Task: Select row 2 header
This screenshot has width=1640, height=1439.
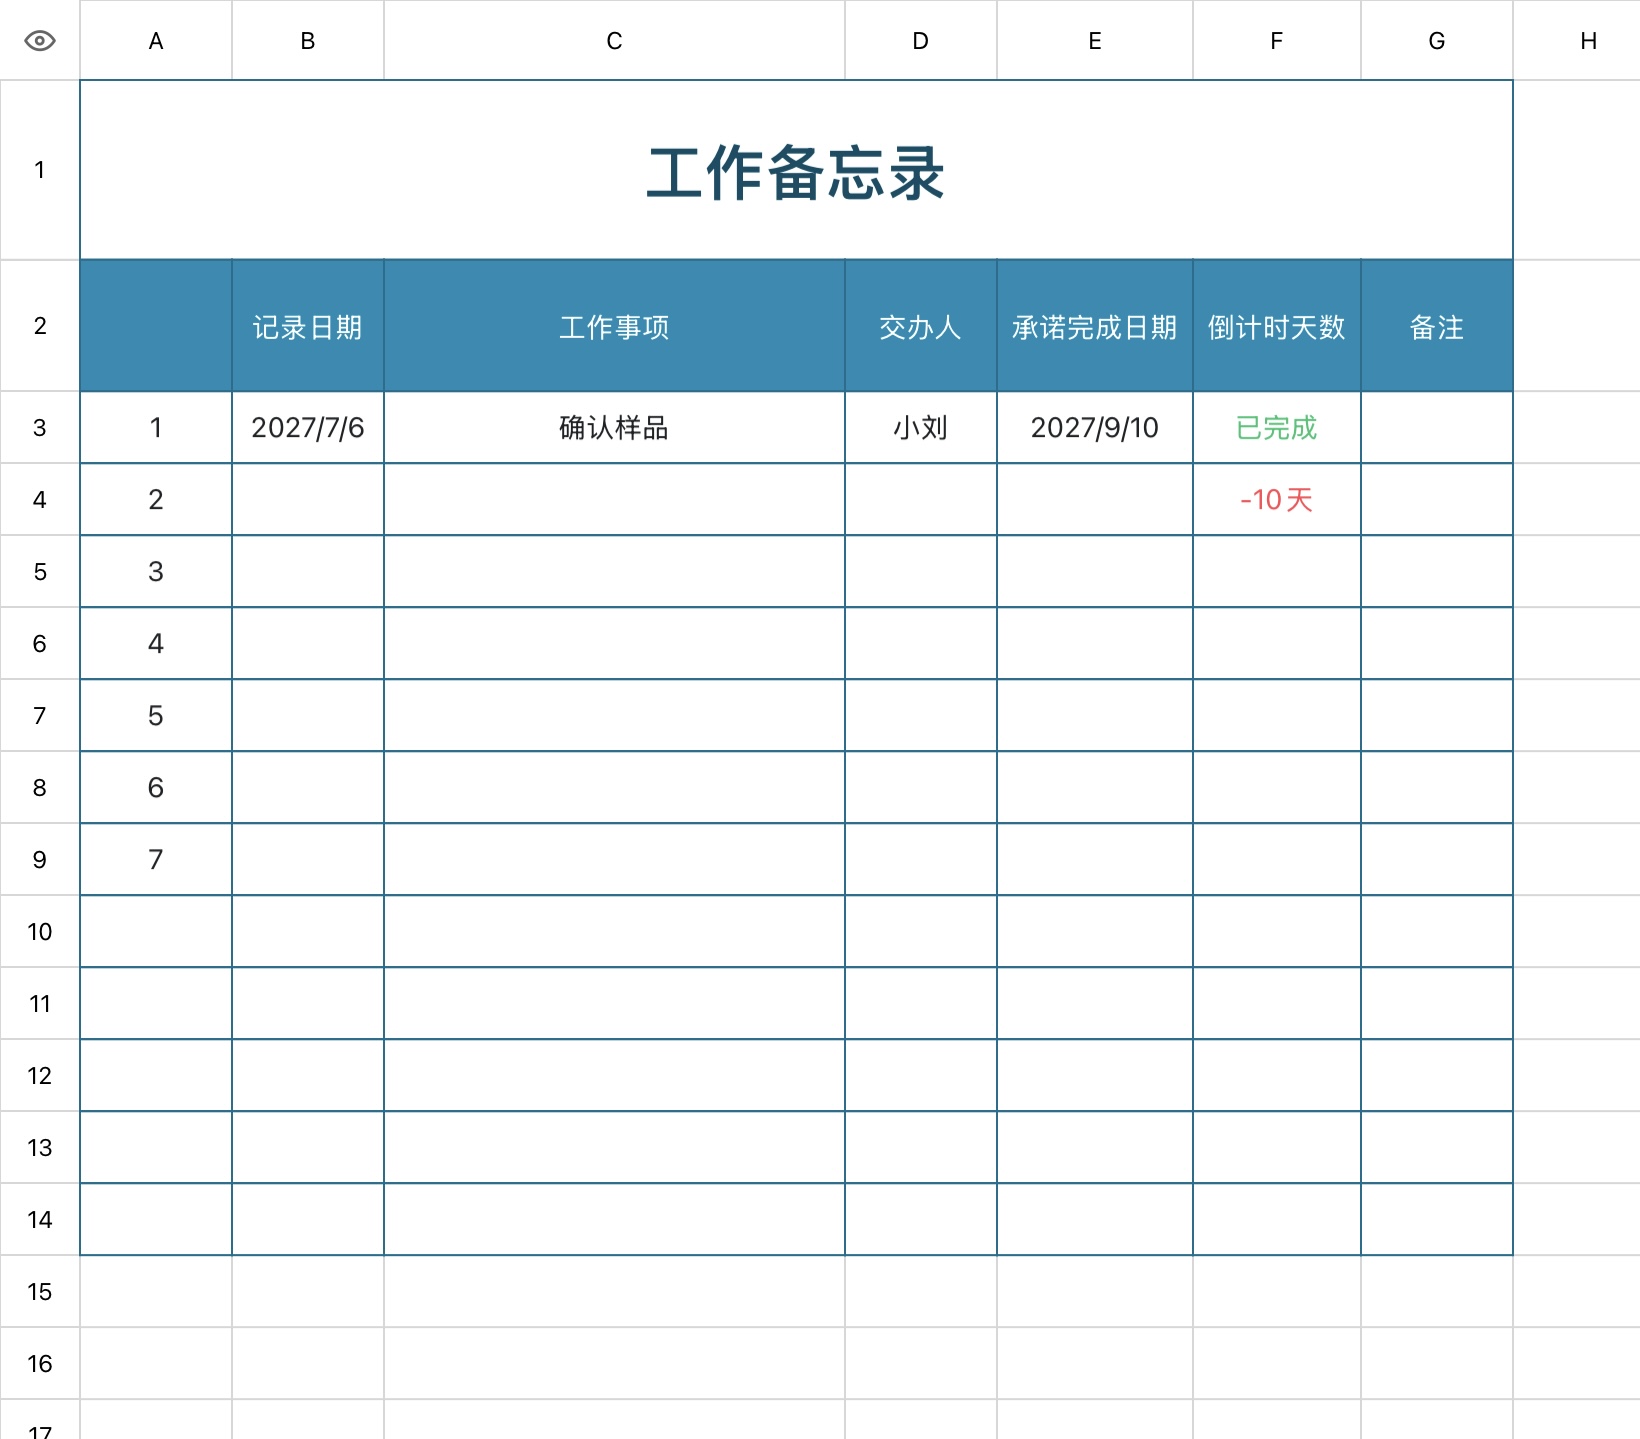Action: click(40, 326)
